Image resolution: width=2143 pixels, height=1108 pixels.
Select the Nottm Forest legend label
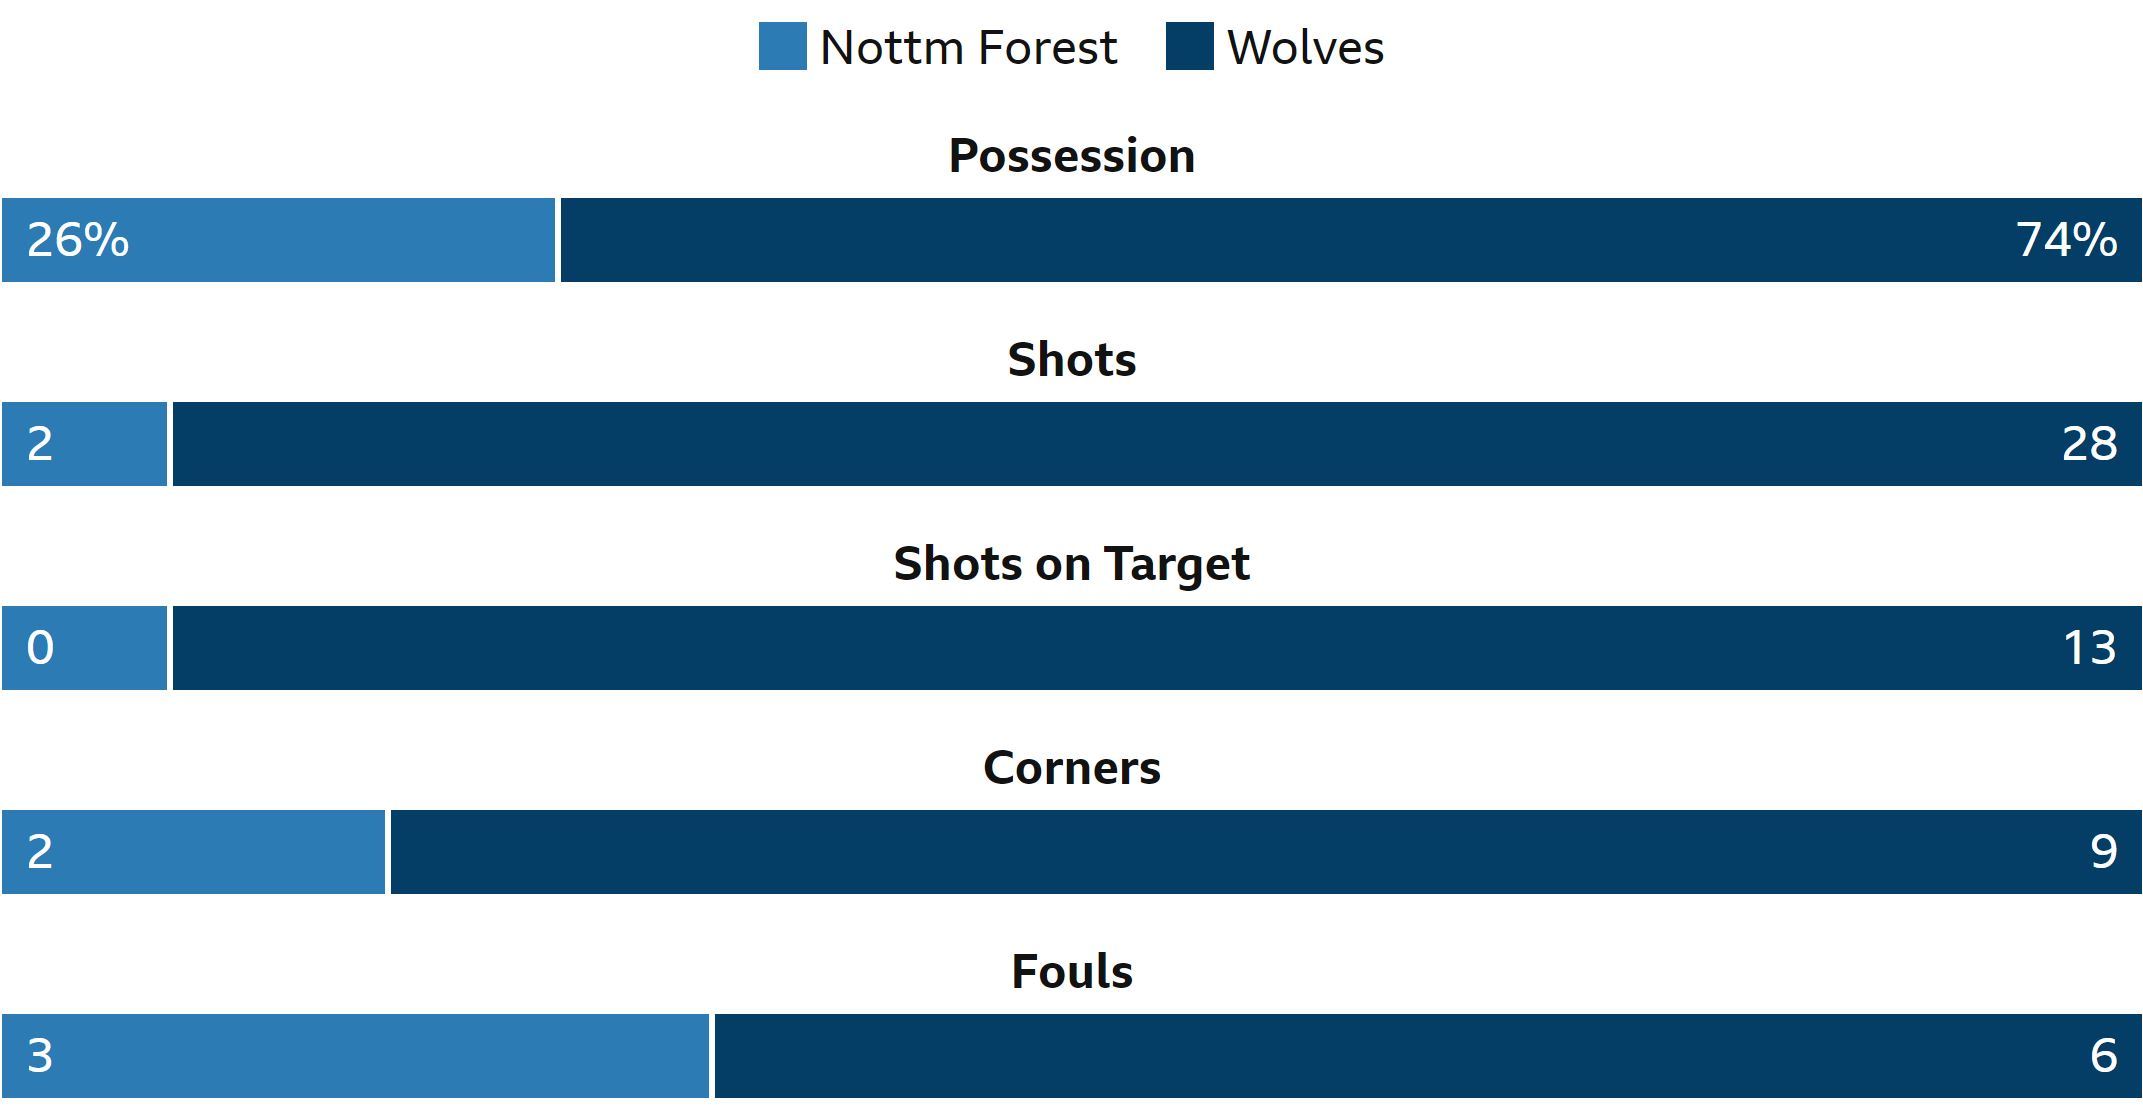(968, 47)
